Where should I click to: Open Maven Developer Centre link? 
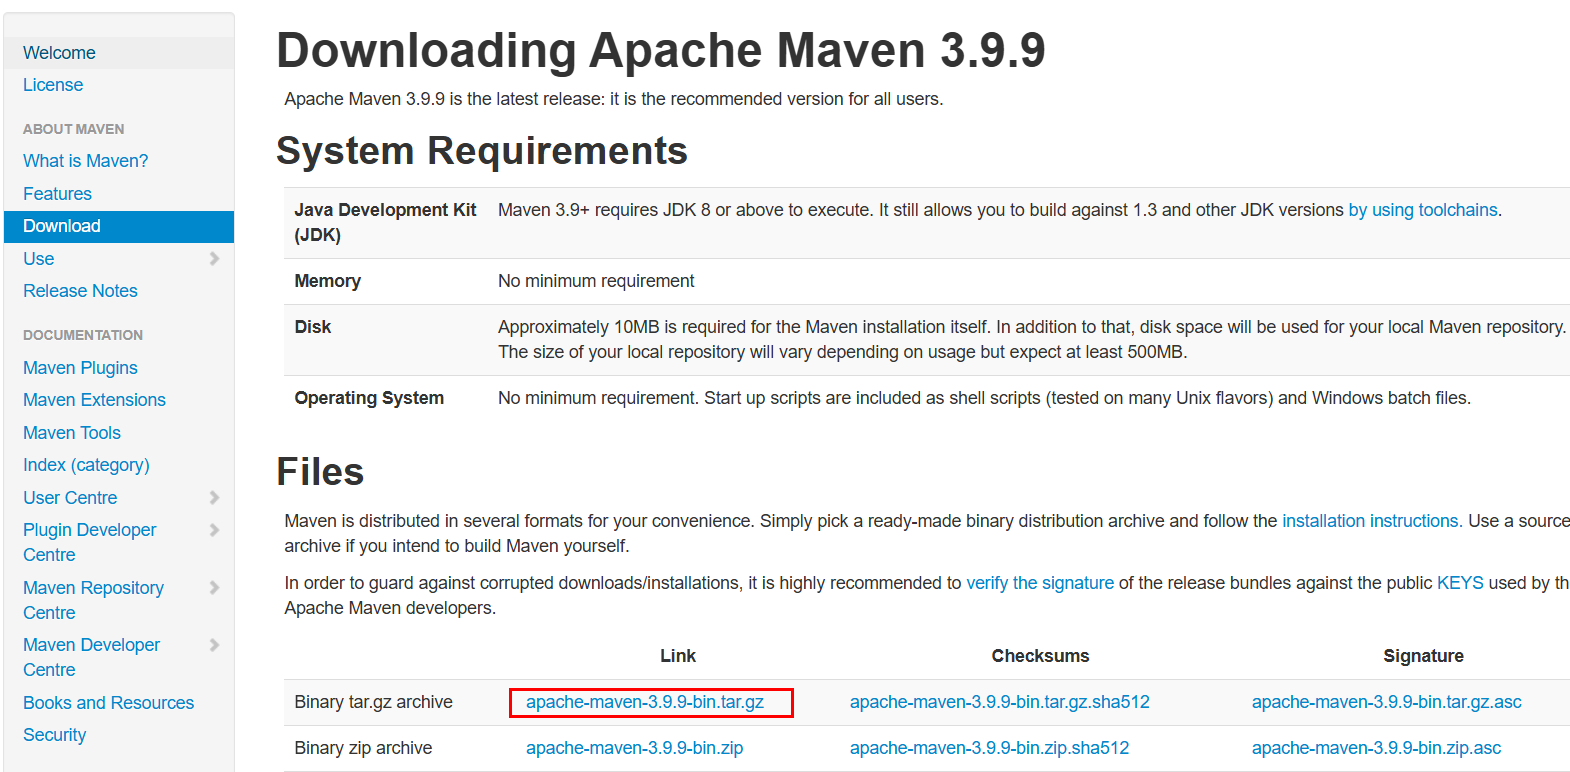click(91, 657)
